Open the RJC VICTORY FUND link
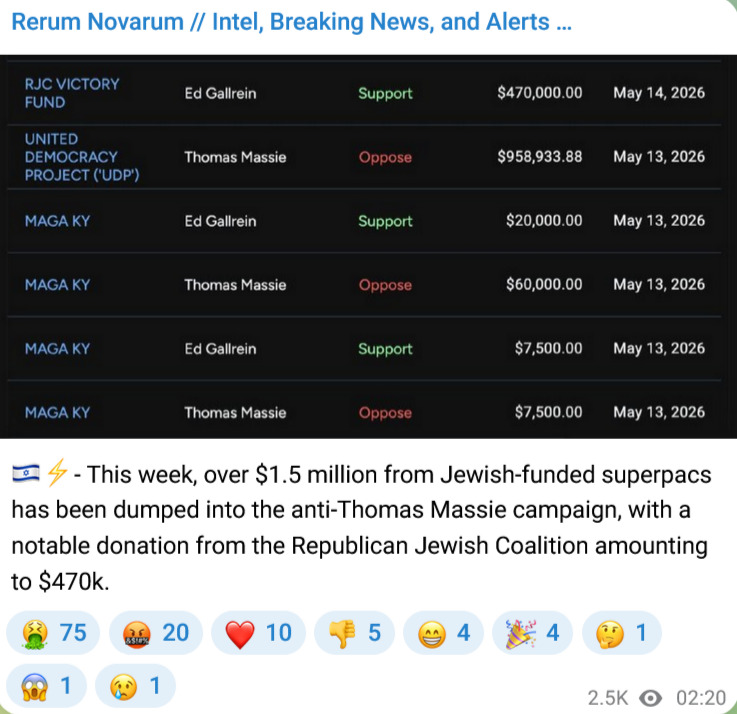This screenshot has height=714, width=737. tap(72, 93)
